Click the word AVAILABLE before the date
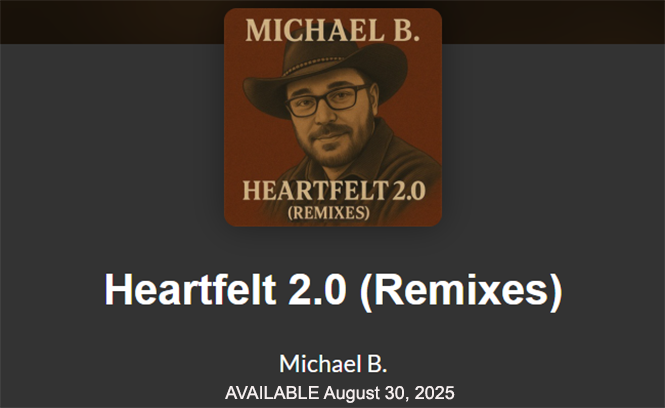 pyautogui.click(x=272, y=393)
